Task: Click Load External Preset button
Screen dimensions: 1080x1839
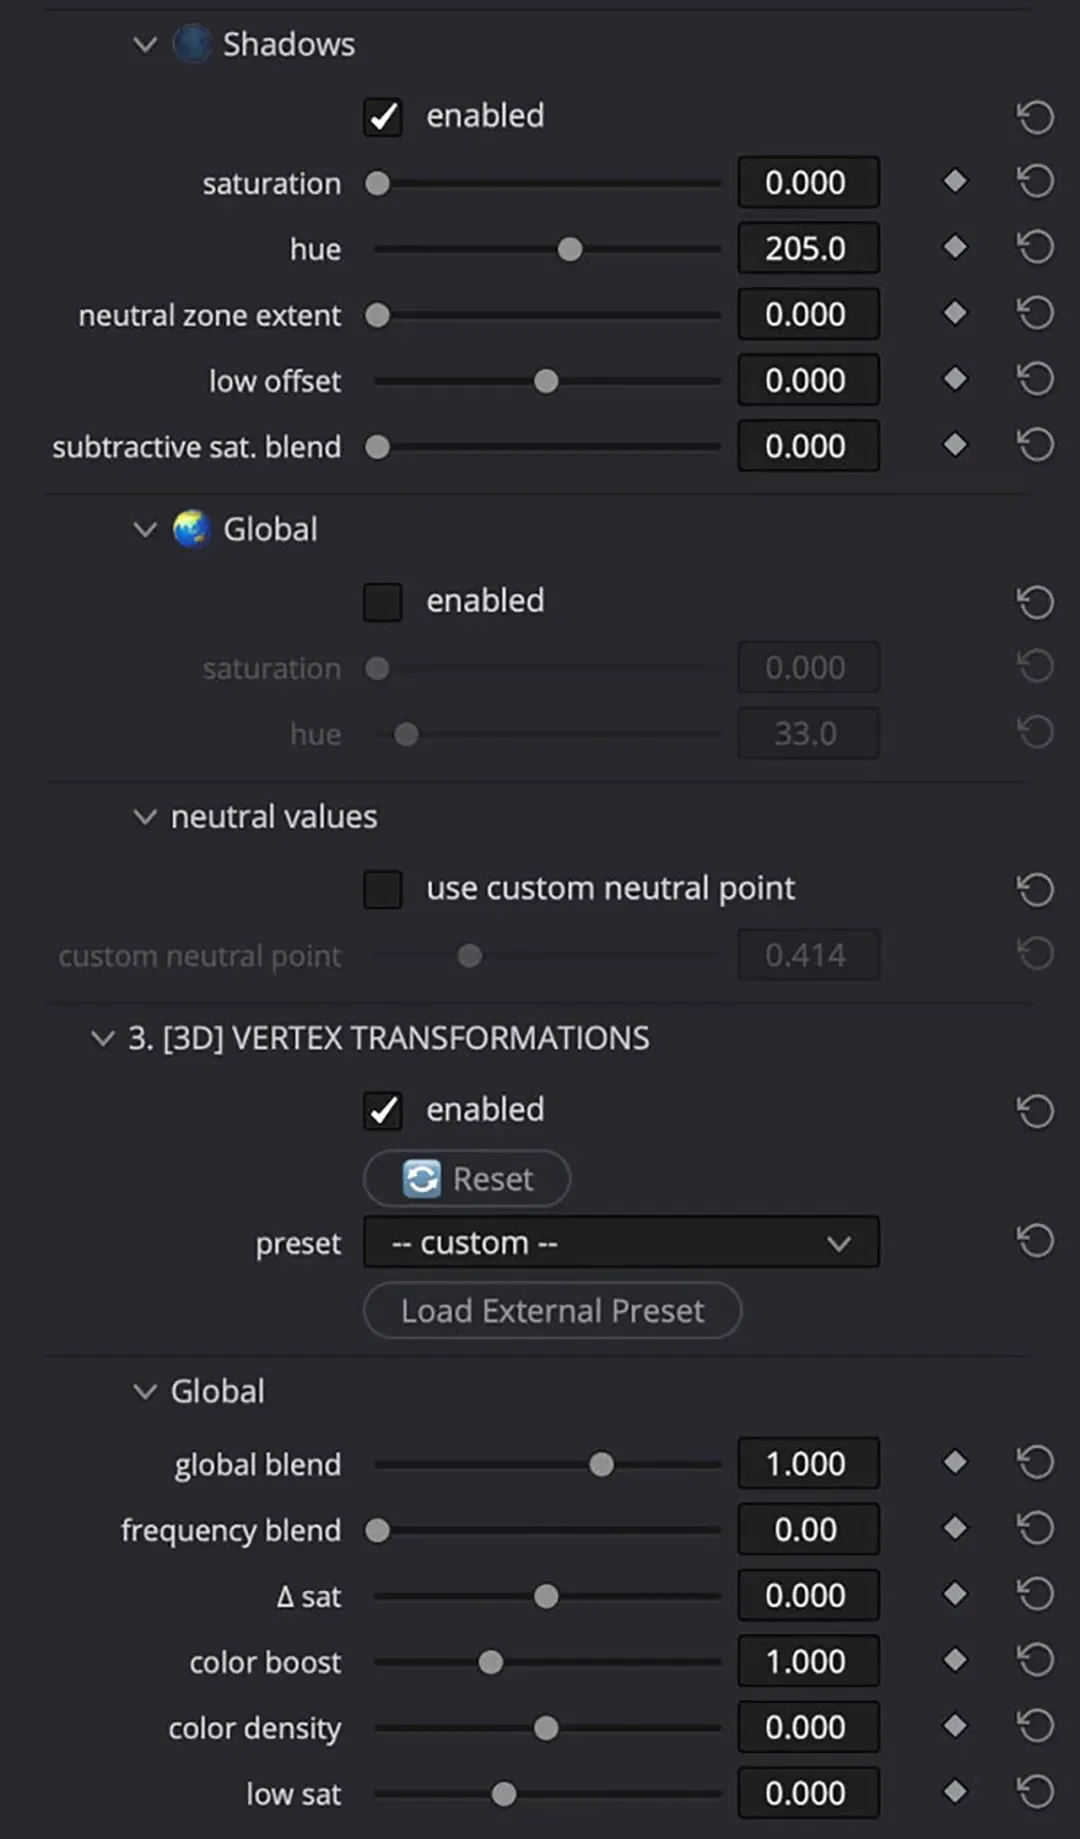Action: point(552,1310)
